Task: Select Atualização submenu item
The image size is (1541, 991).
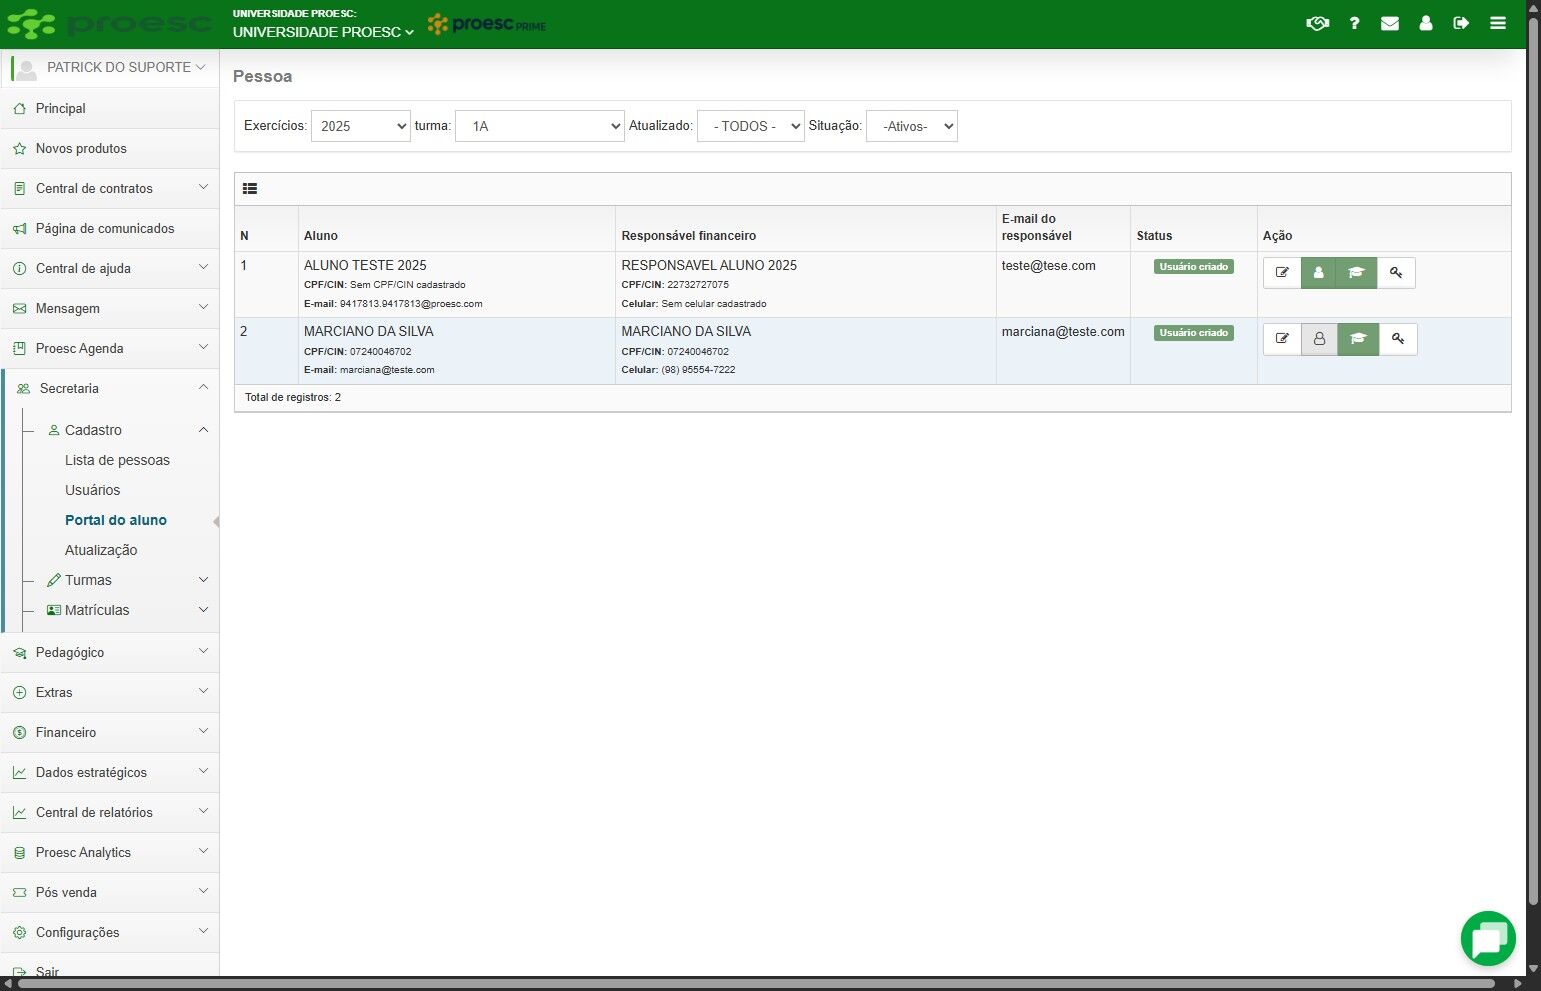Action: [101, 550]
